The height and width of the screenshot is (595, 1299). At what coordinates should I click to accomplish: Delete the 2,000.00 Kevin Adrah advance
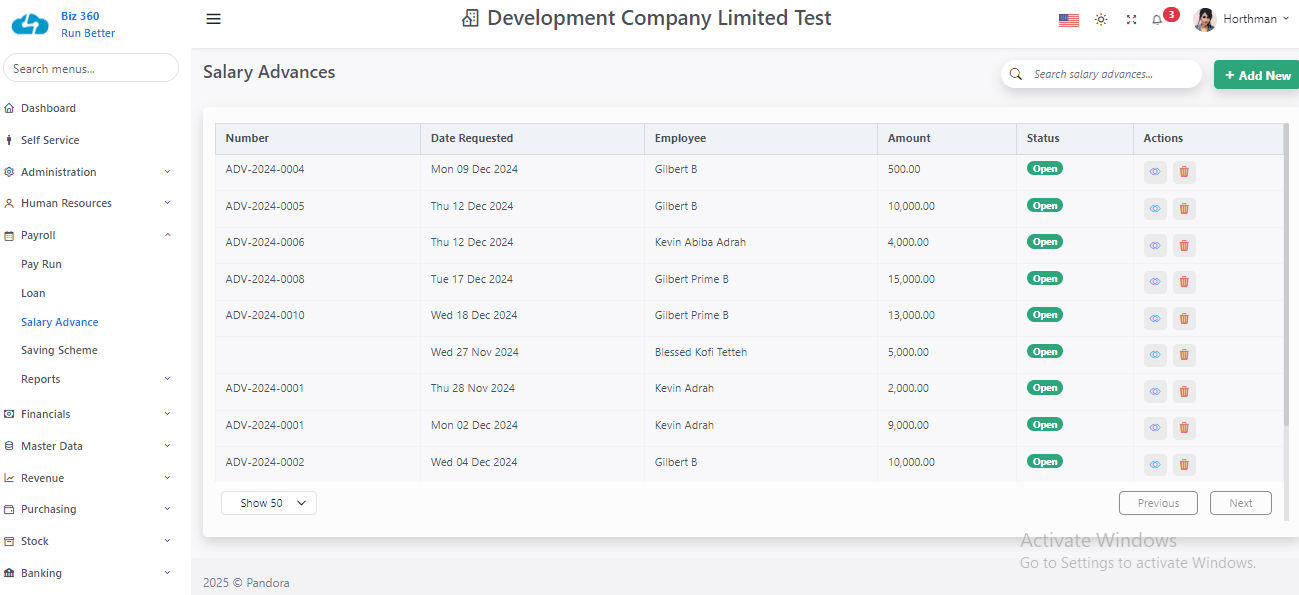[1184, 391]
